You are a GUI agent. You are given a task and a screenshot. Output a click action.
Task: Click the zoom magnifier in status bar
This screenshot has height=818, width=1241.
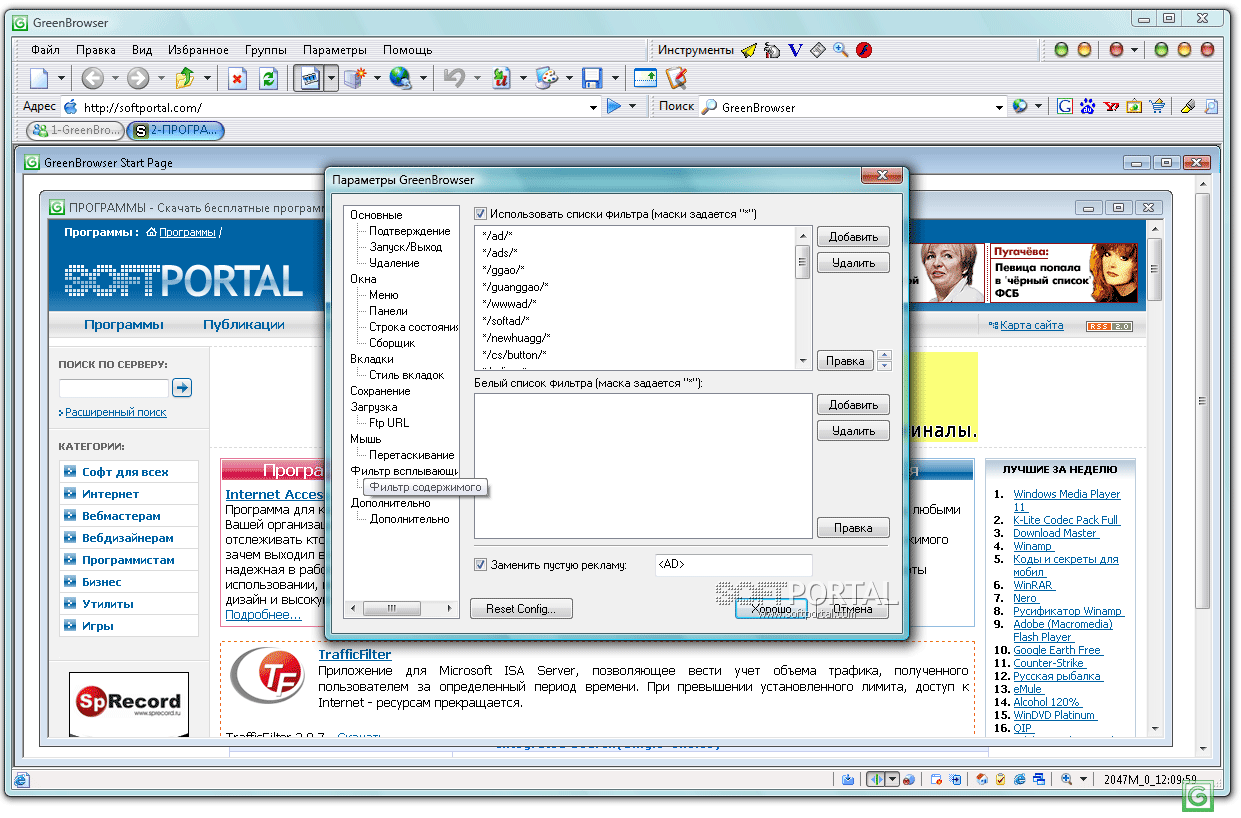point(1067,780)
